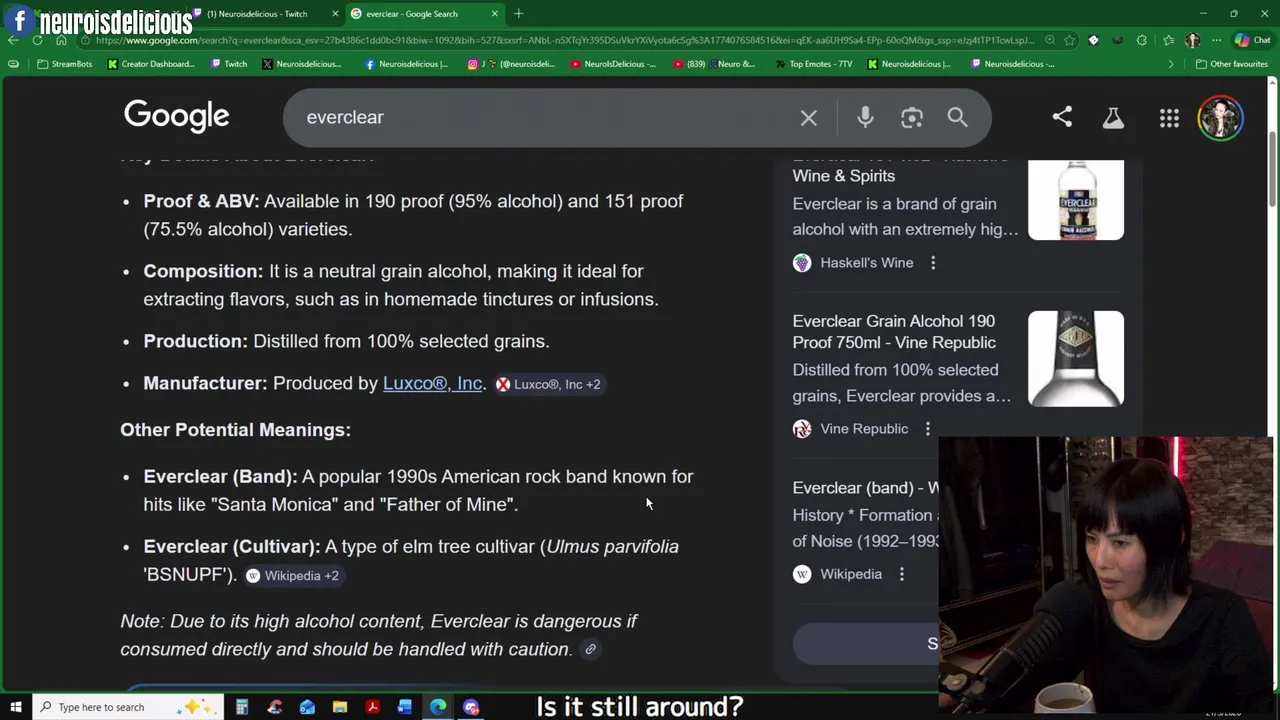Open the Other favourites folder
The width and height of the screenshot is (1280, 720).
tap(1232, 64)
